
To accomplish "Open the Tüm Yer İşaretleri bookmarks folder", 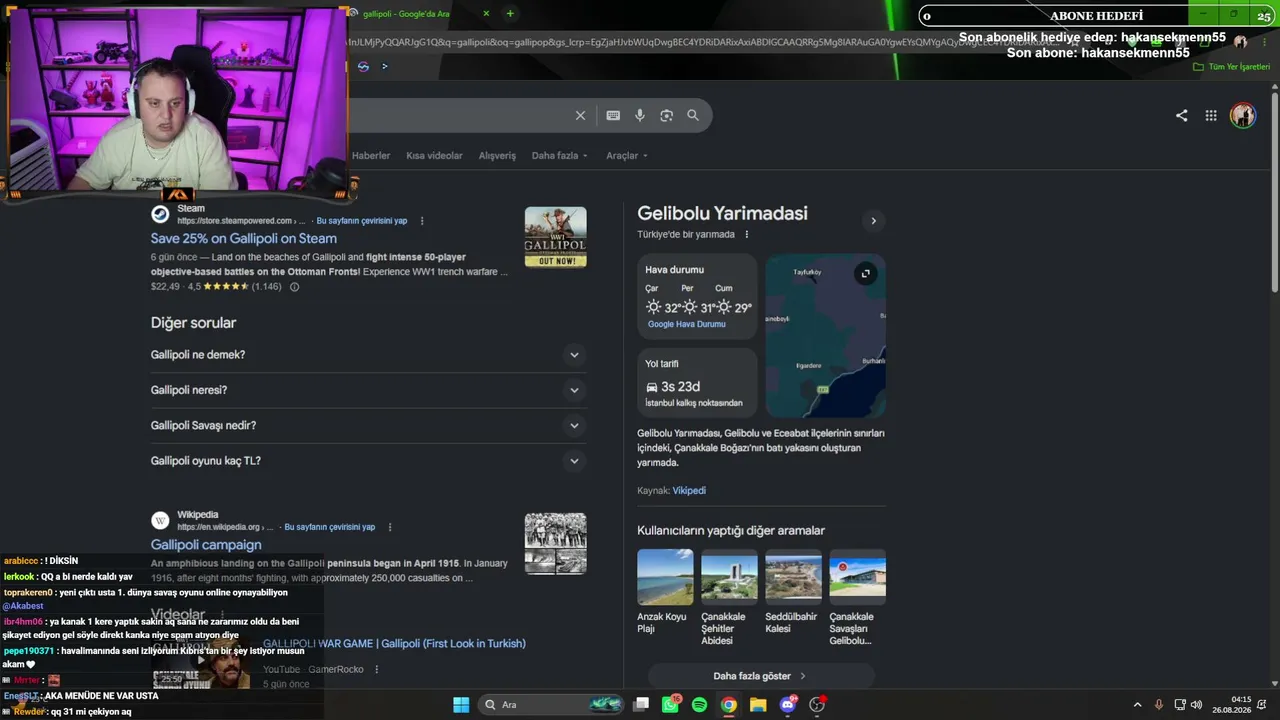I will coord(1231,67).
